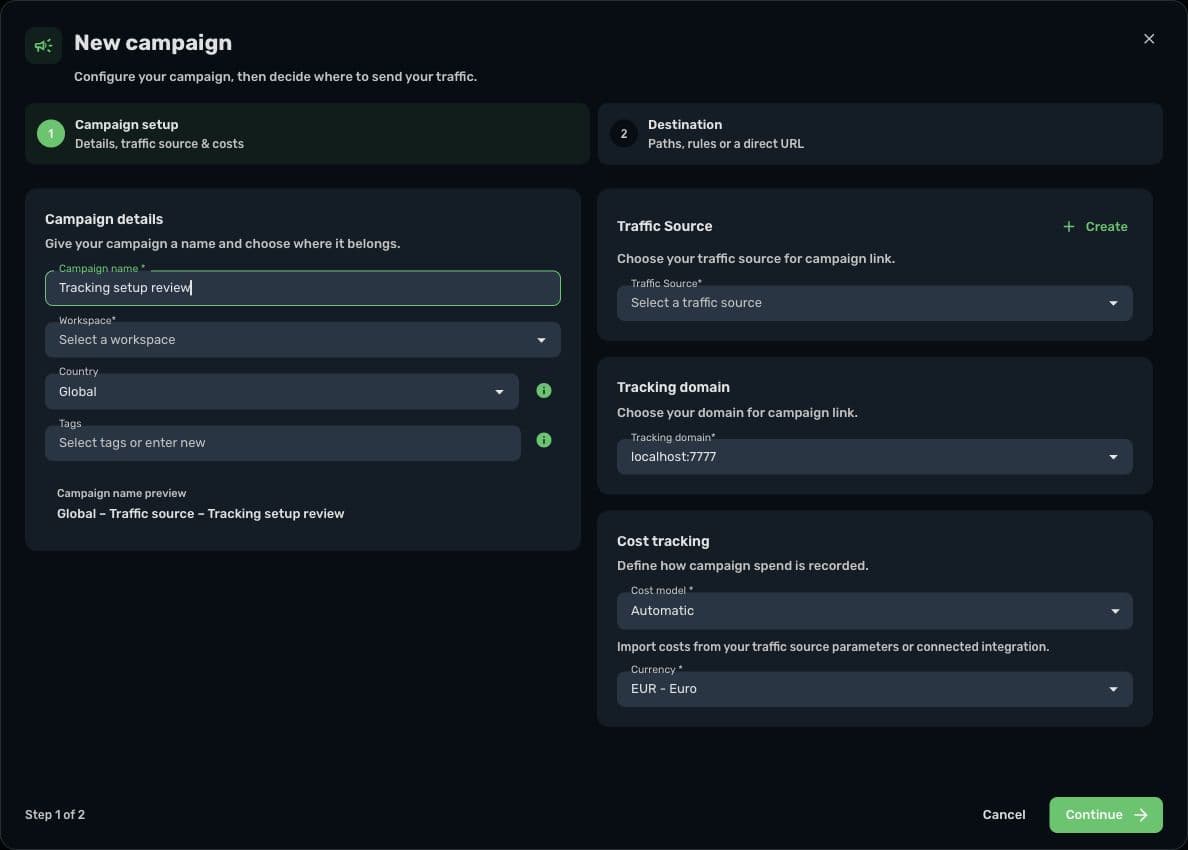
Task: Click the Workspace dropdown arrow
Action: (541, 340)
